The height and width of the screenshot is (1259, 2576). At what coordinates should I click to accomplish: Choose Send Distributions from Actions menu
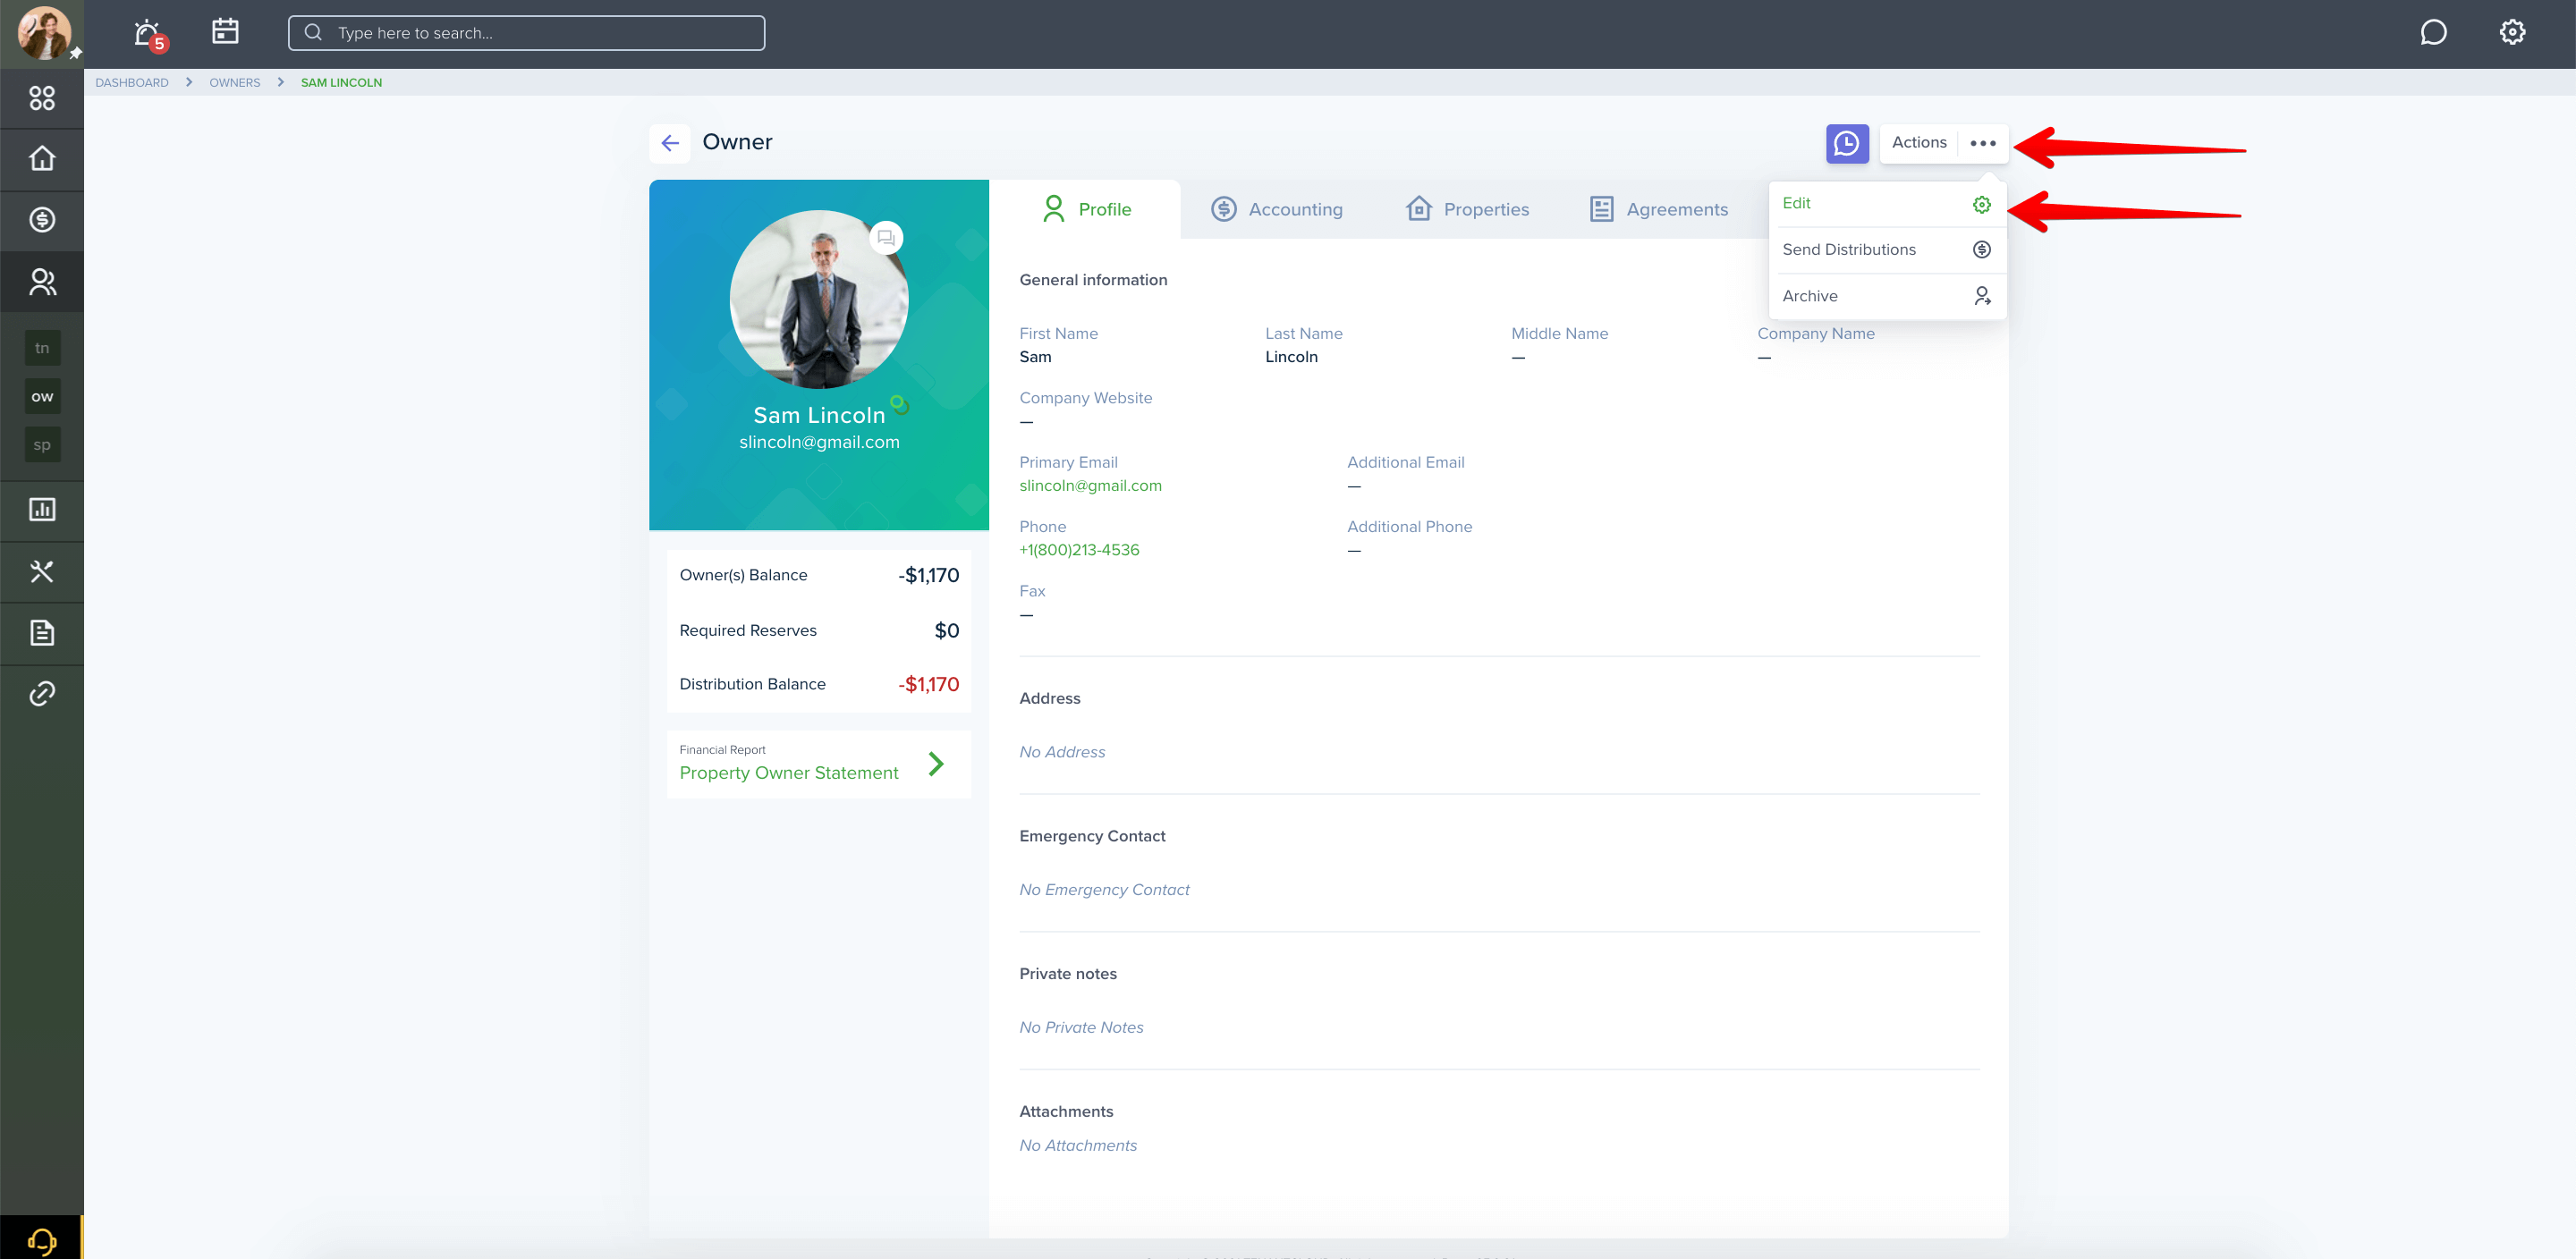[x=1886, y=250]
